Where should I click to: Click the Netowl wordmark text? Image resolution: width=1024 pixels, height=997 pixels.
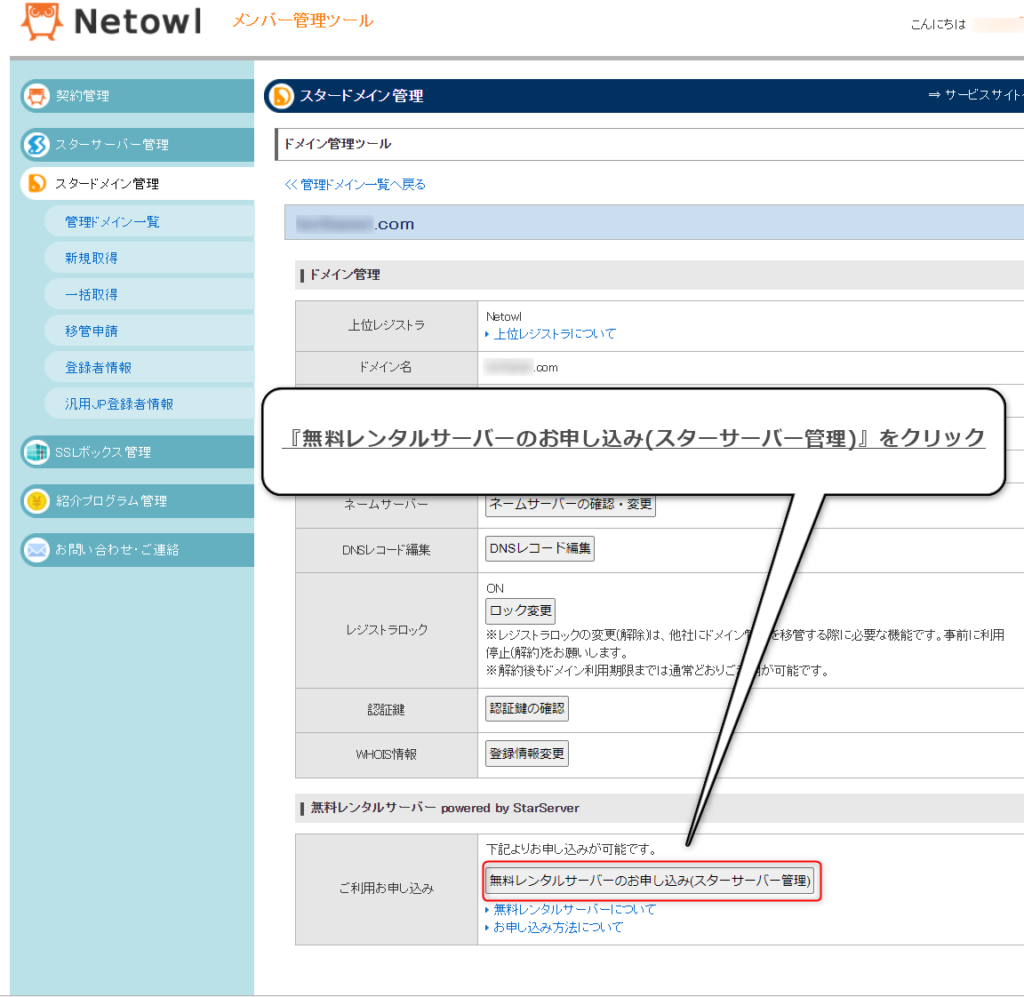pos(138,22)
